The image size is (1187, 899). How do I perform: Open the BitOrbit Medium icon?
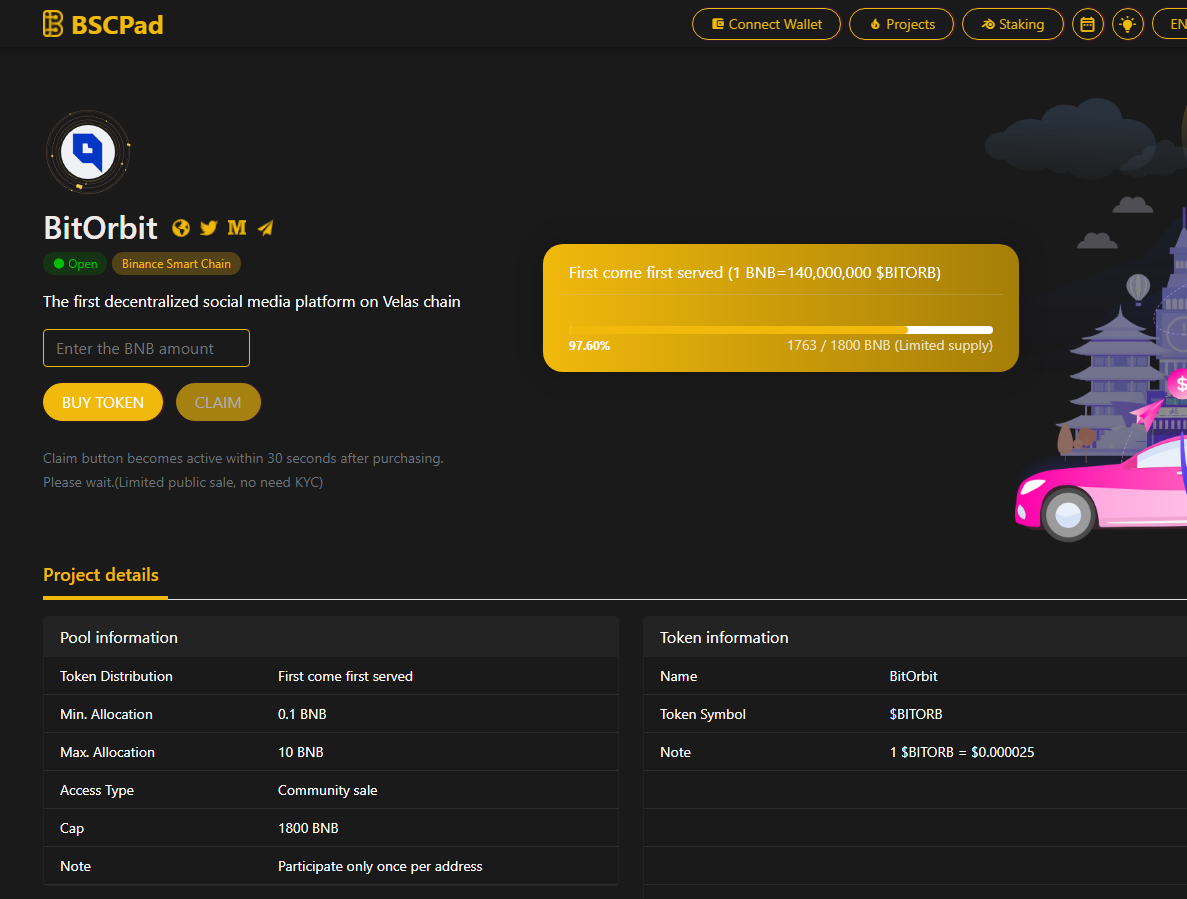pyautogui.click(x=237, y=228)
